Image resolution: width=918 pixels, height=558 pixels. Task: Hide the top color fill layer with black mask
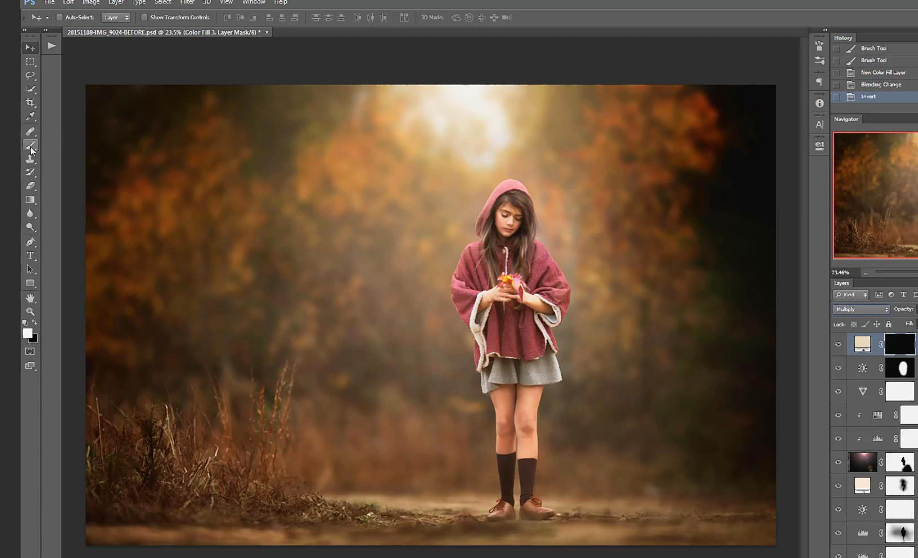[838, 344]
